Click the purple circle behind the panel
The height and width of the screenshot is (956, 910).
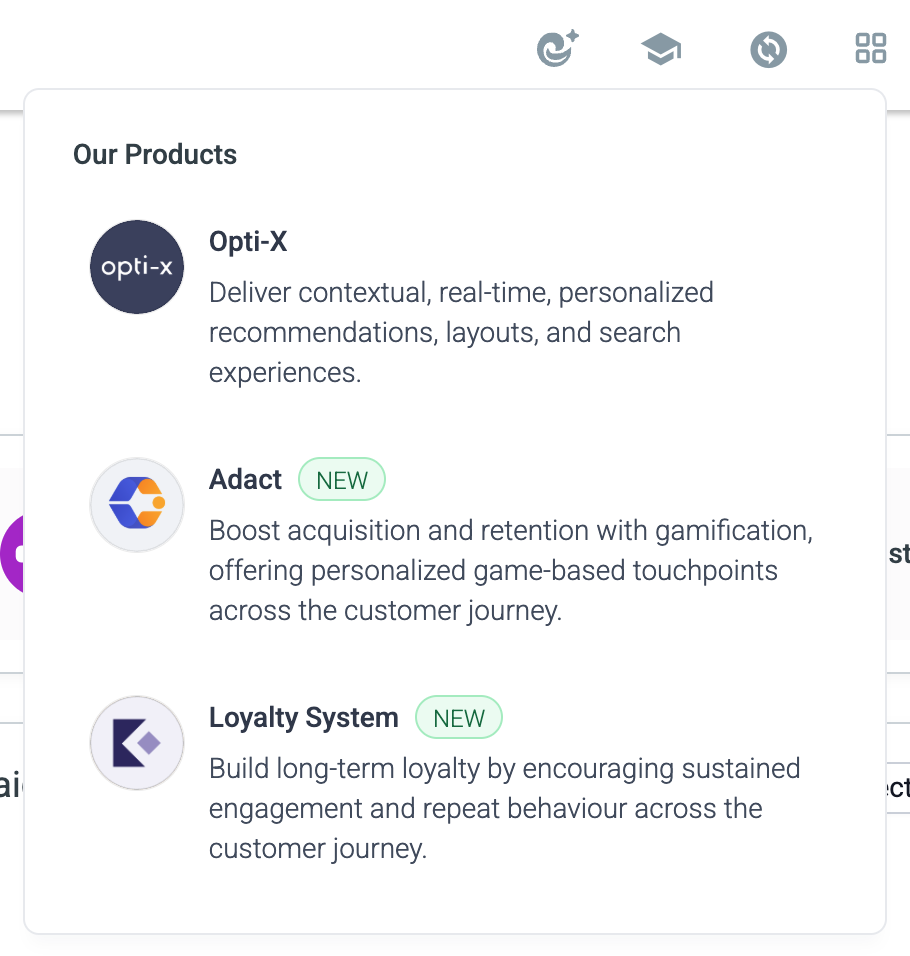click(x=12, y=554)
